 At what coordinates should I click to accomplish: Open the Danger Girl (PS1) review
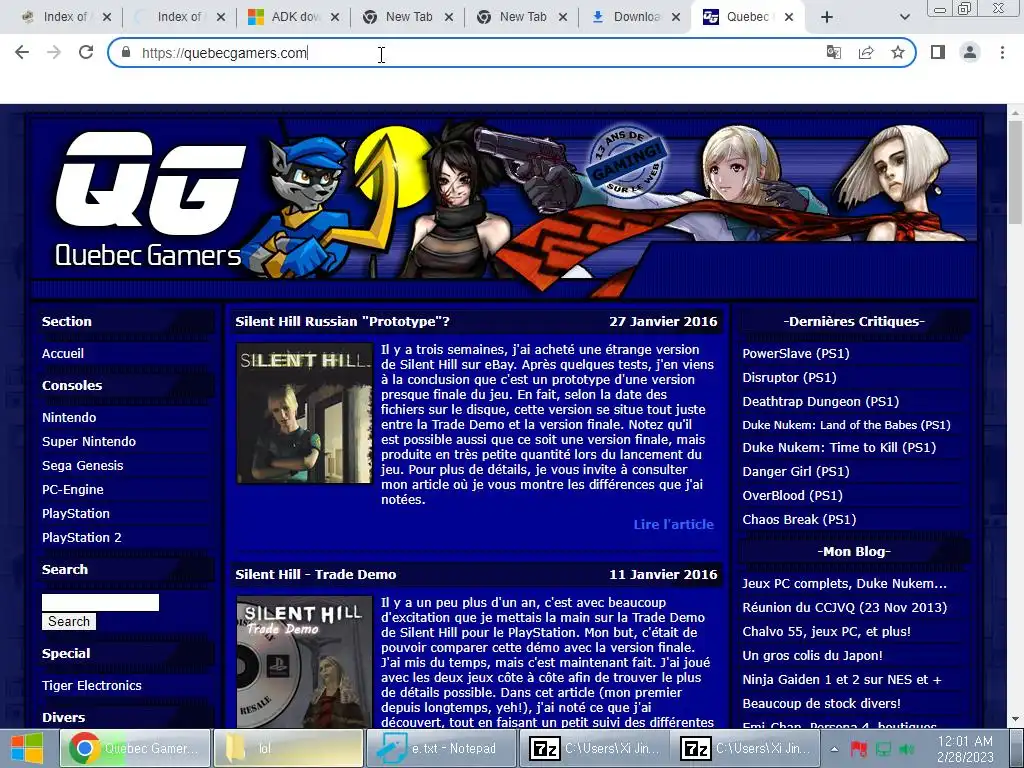pos(795,472)
